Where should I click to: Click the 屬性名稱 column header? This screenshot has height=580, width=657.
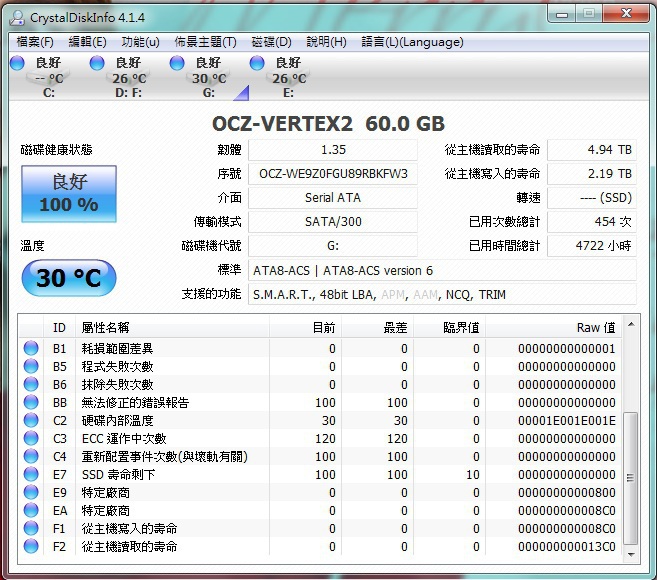click(x=172, y=327)
